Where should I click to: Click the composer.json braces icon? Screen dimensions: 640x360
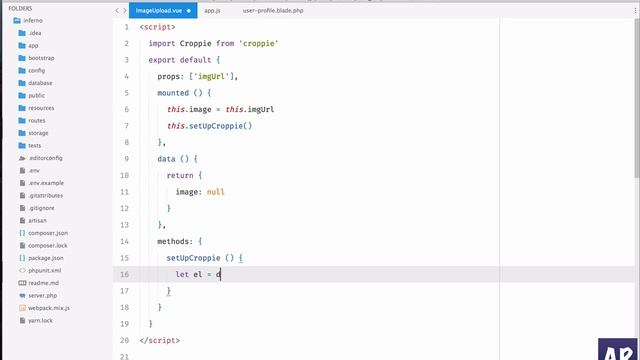point(22,233)
